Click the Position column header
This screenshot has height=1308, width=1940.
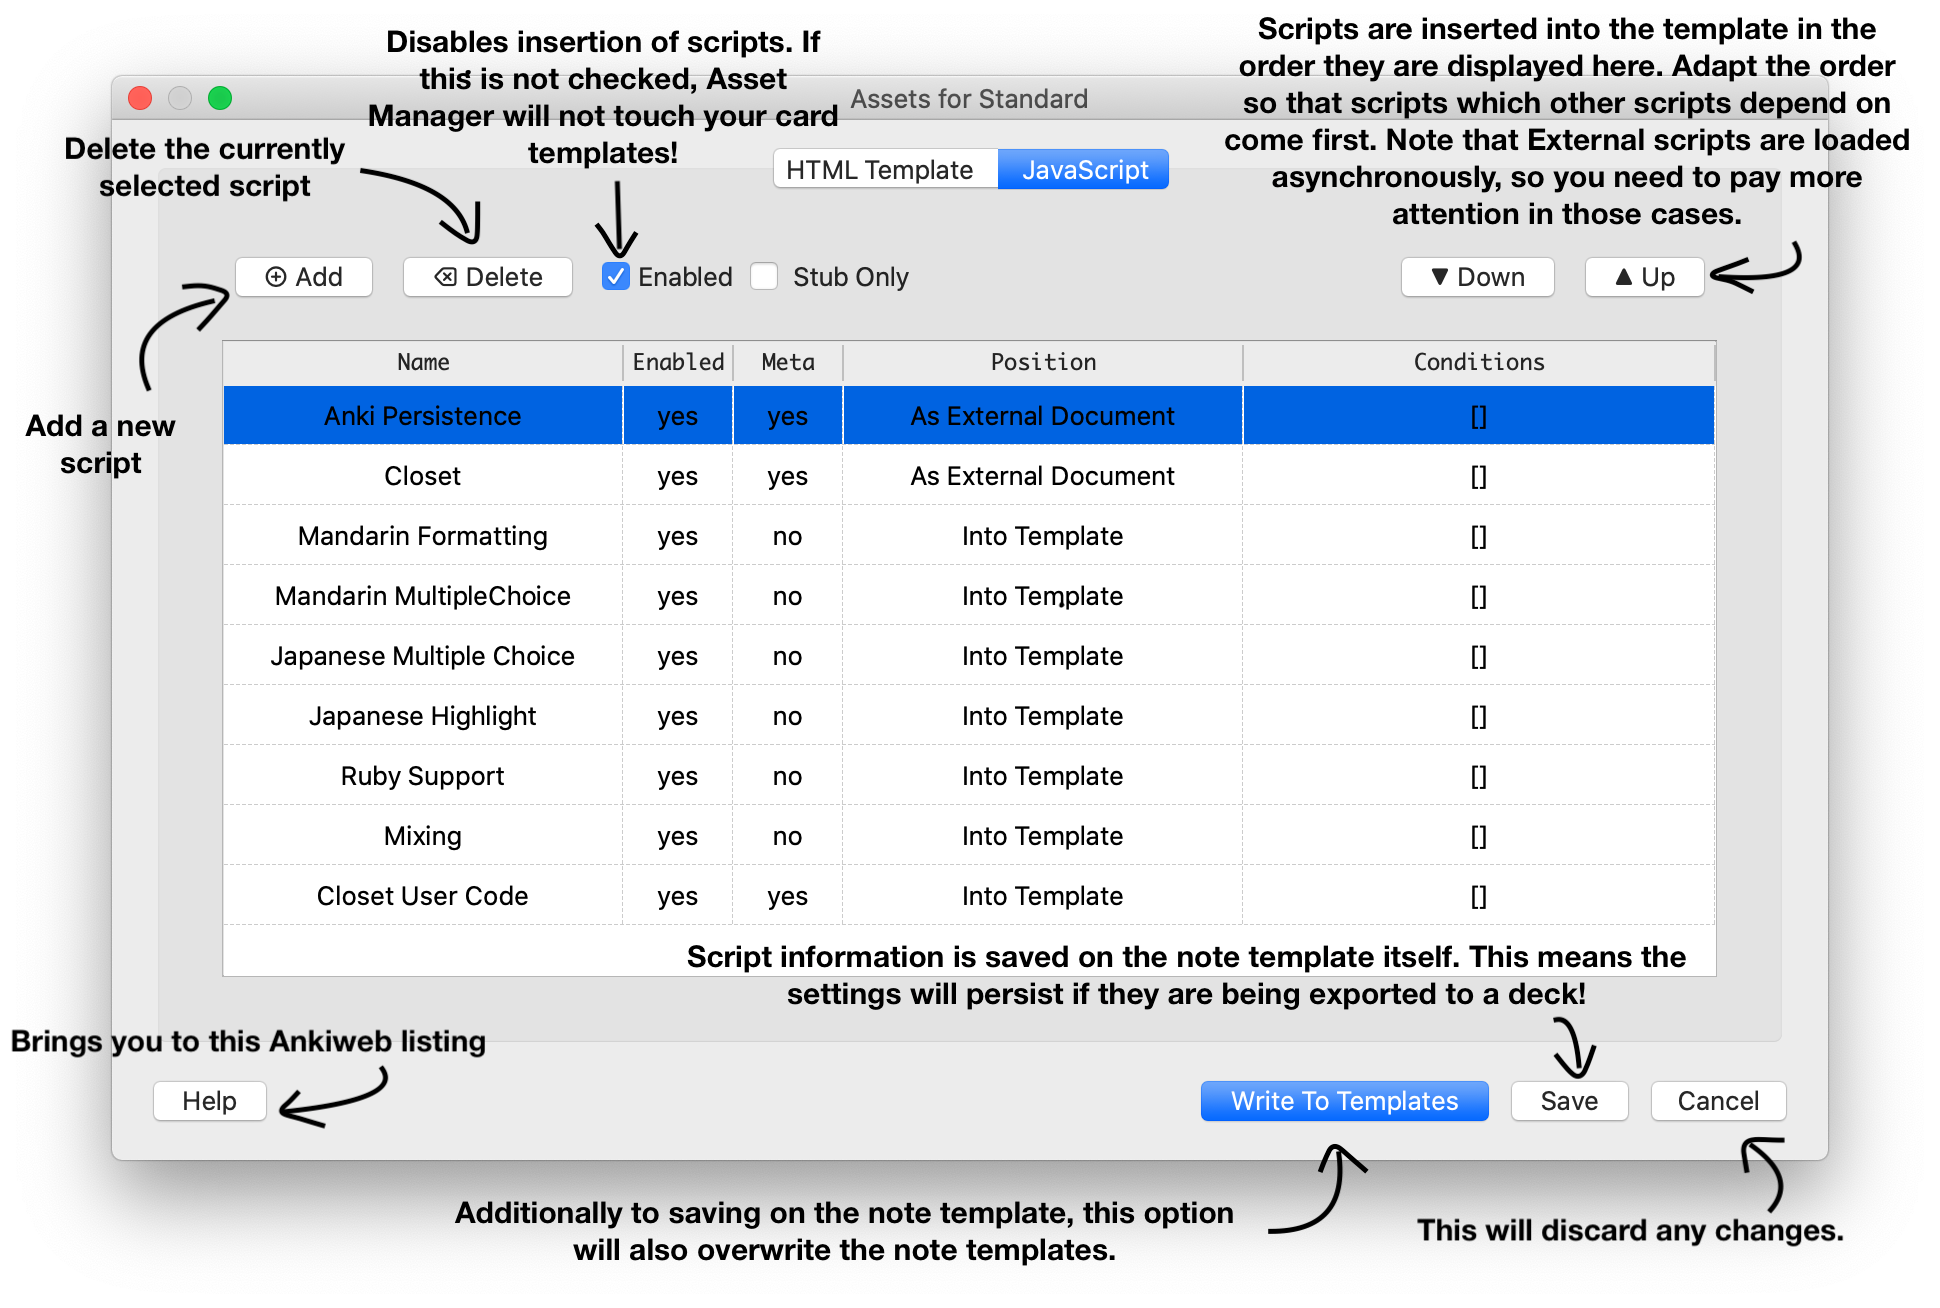[1042, 362]
